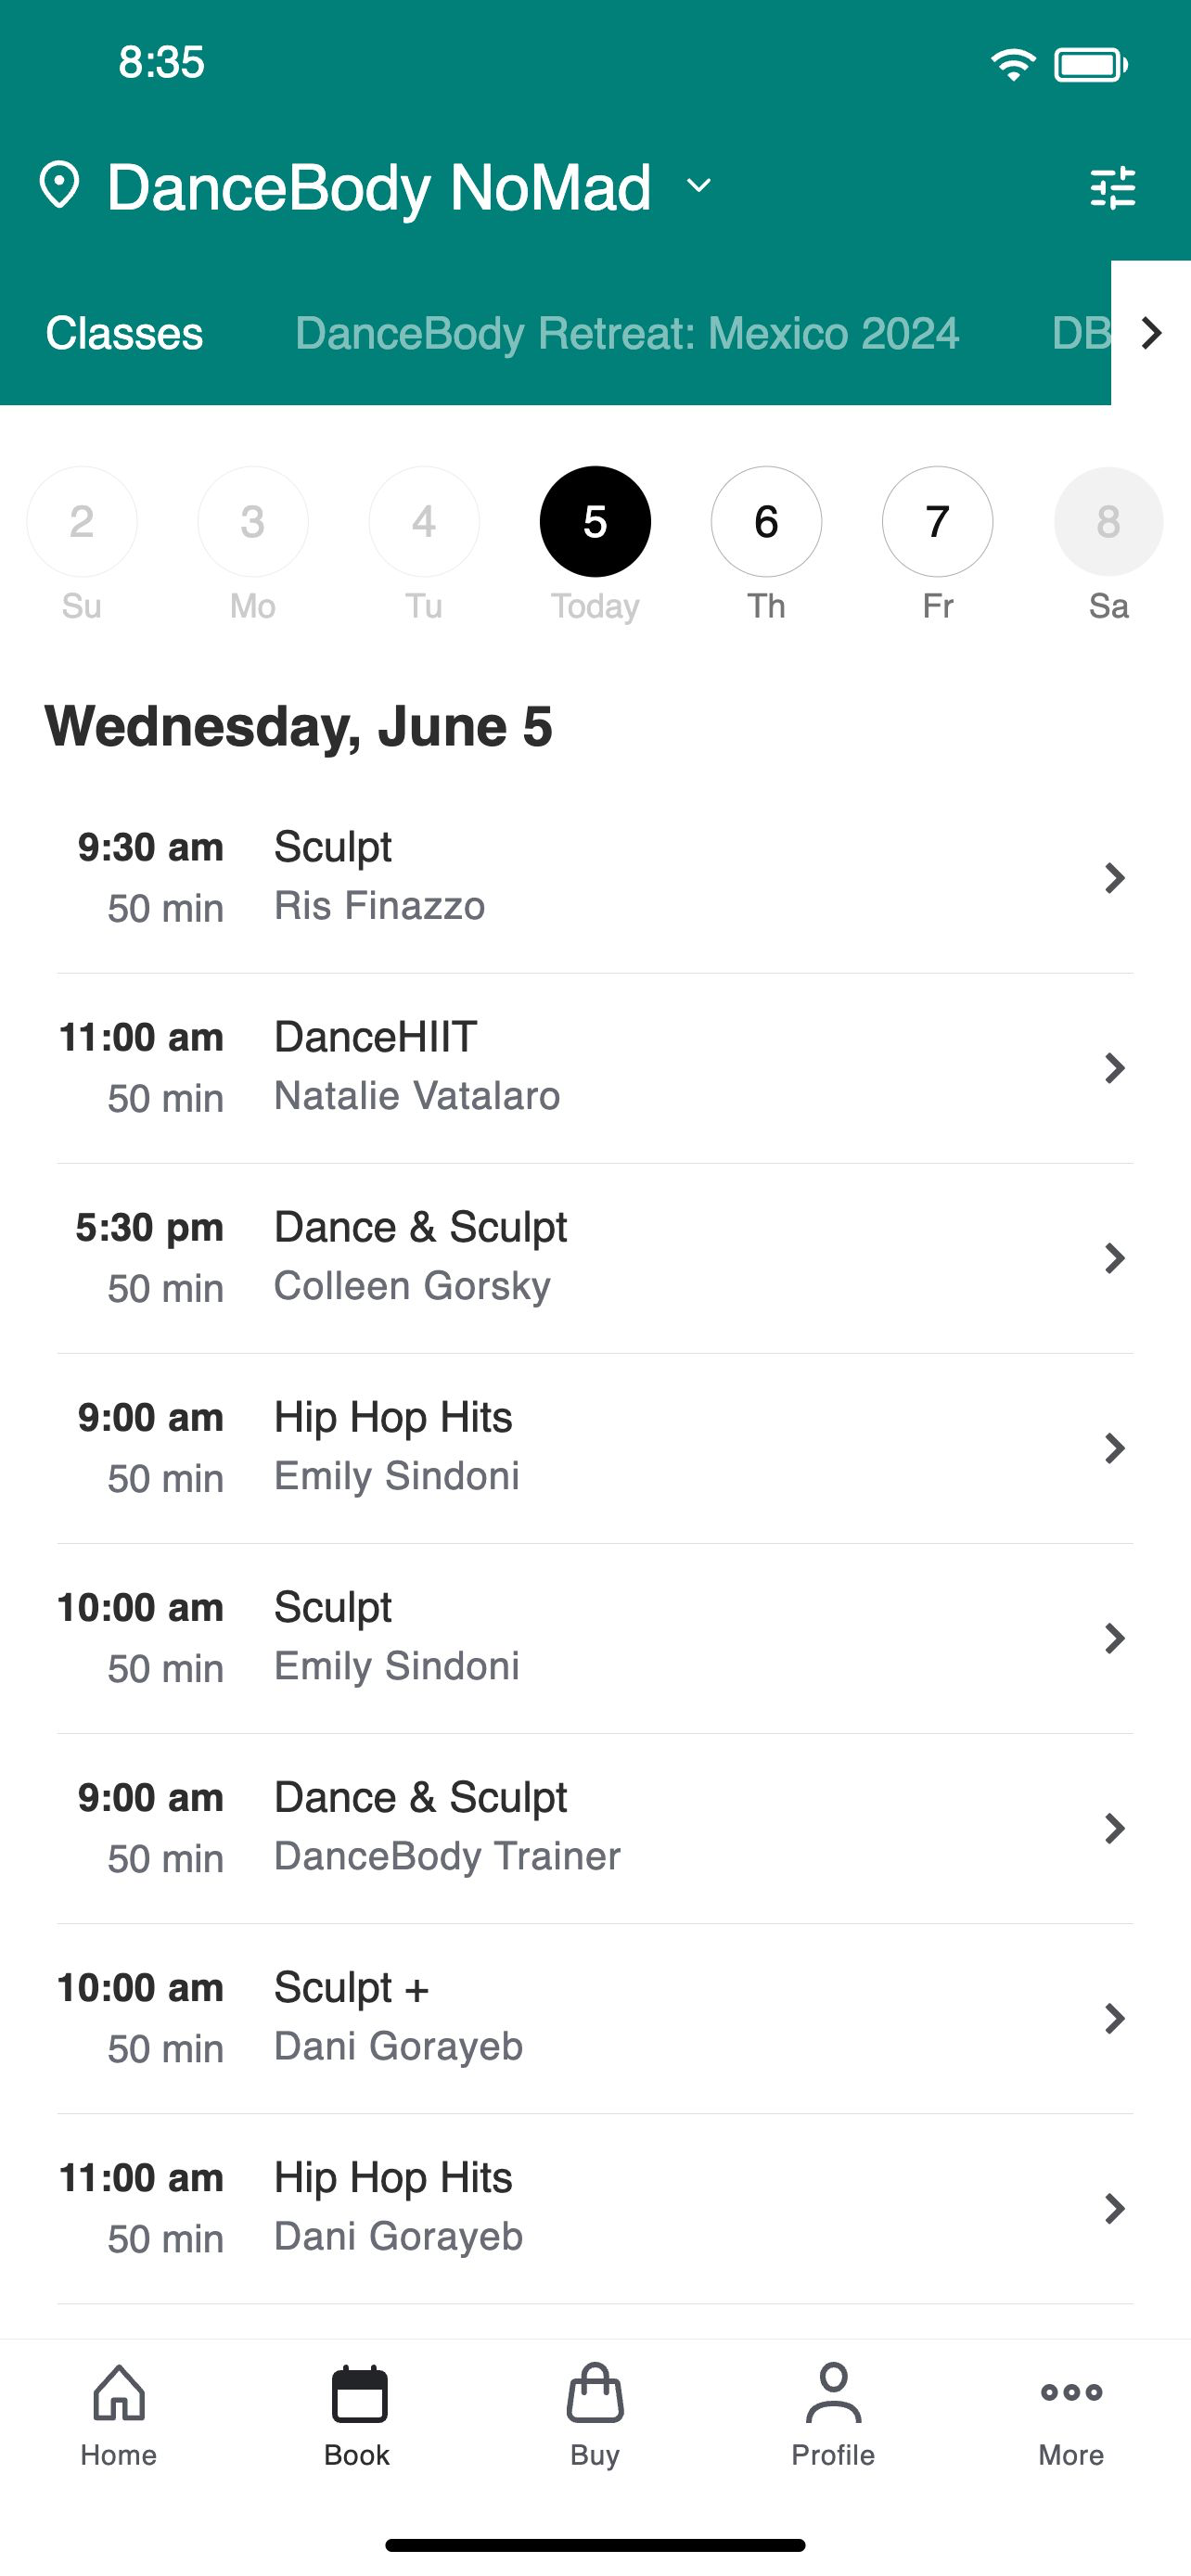This screenshot has width=1191, height=2576.
Task: Tap the location pin icon
Action: pyautogui.click(x=59, y=185)
